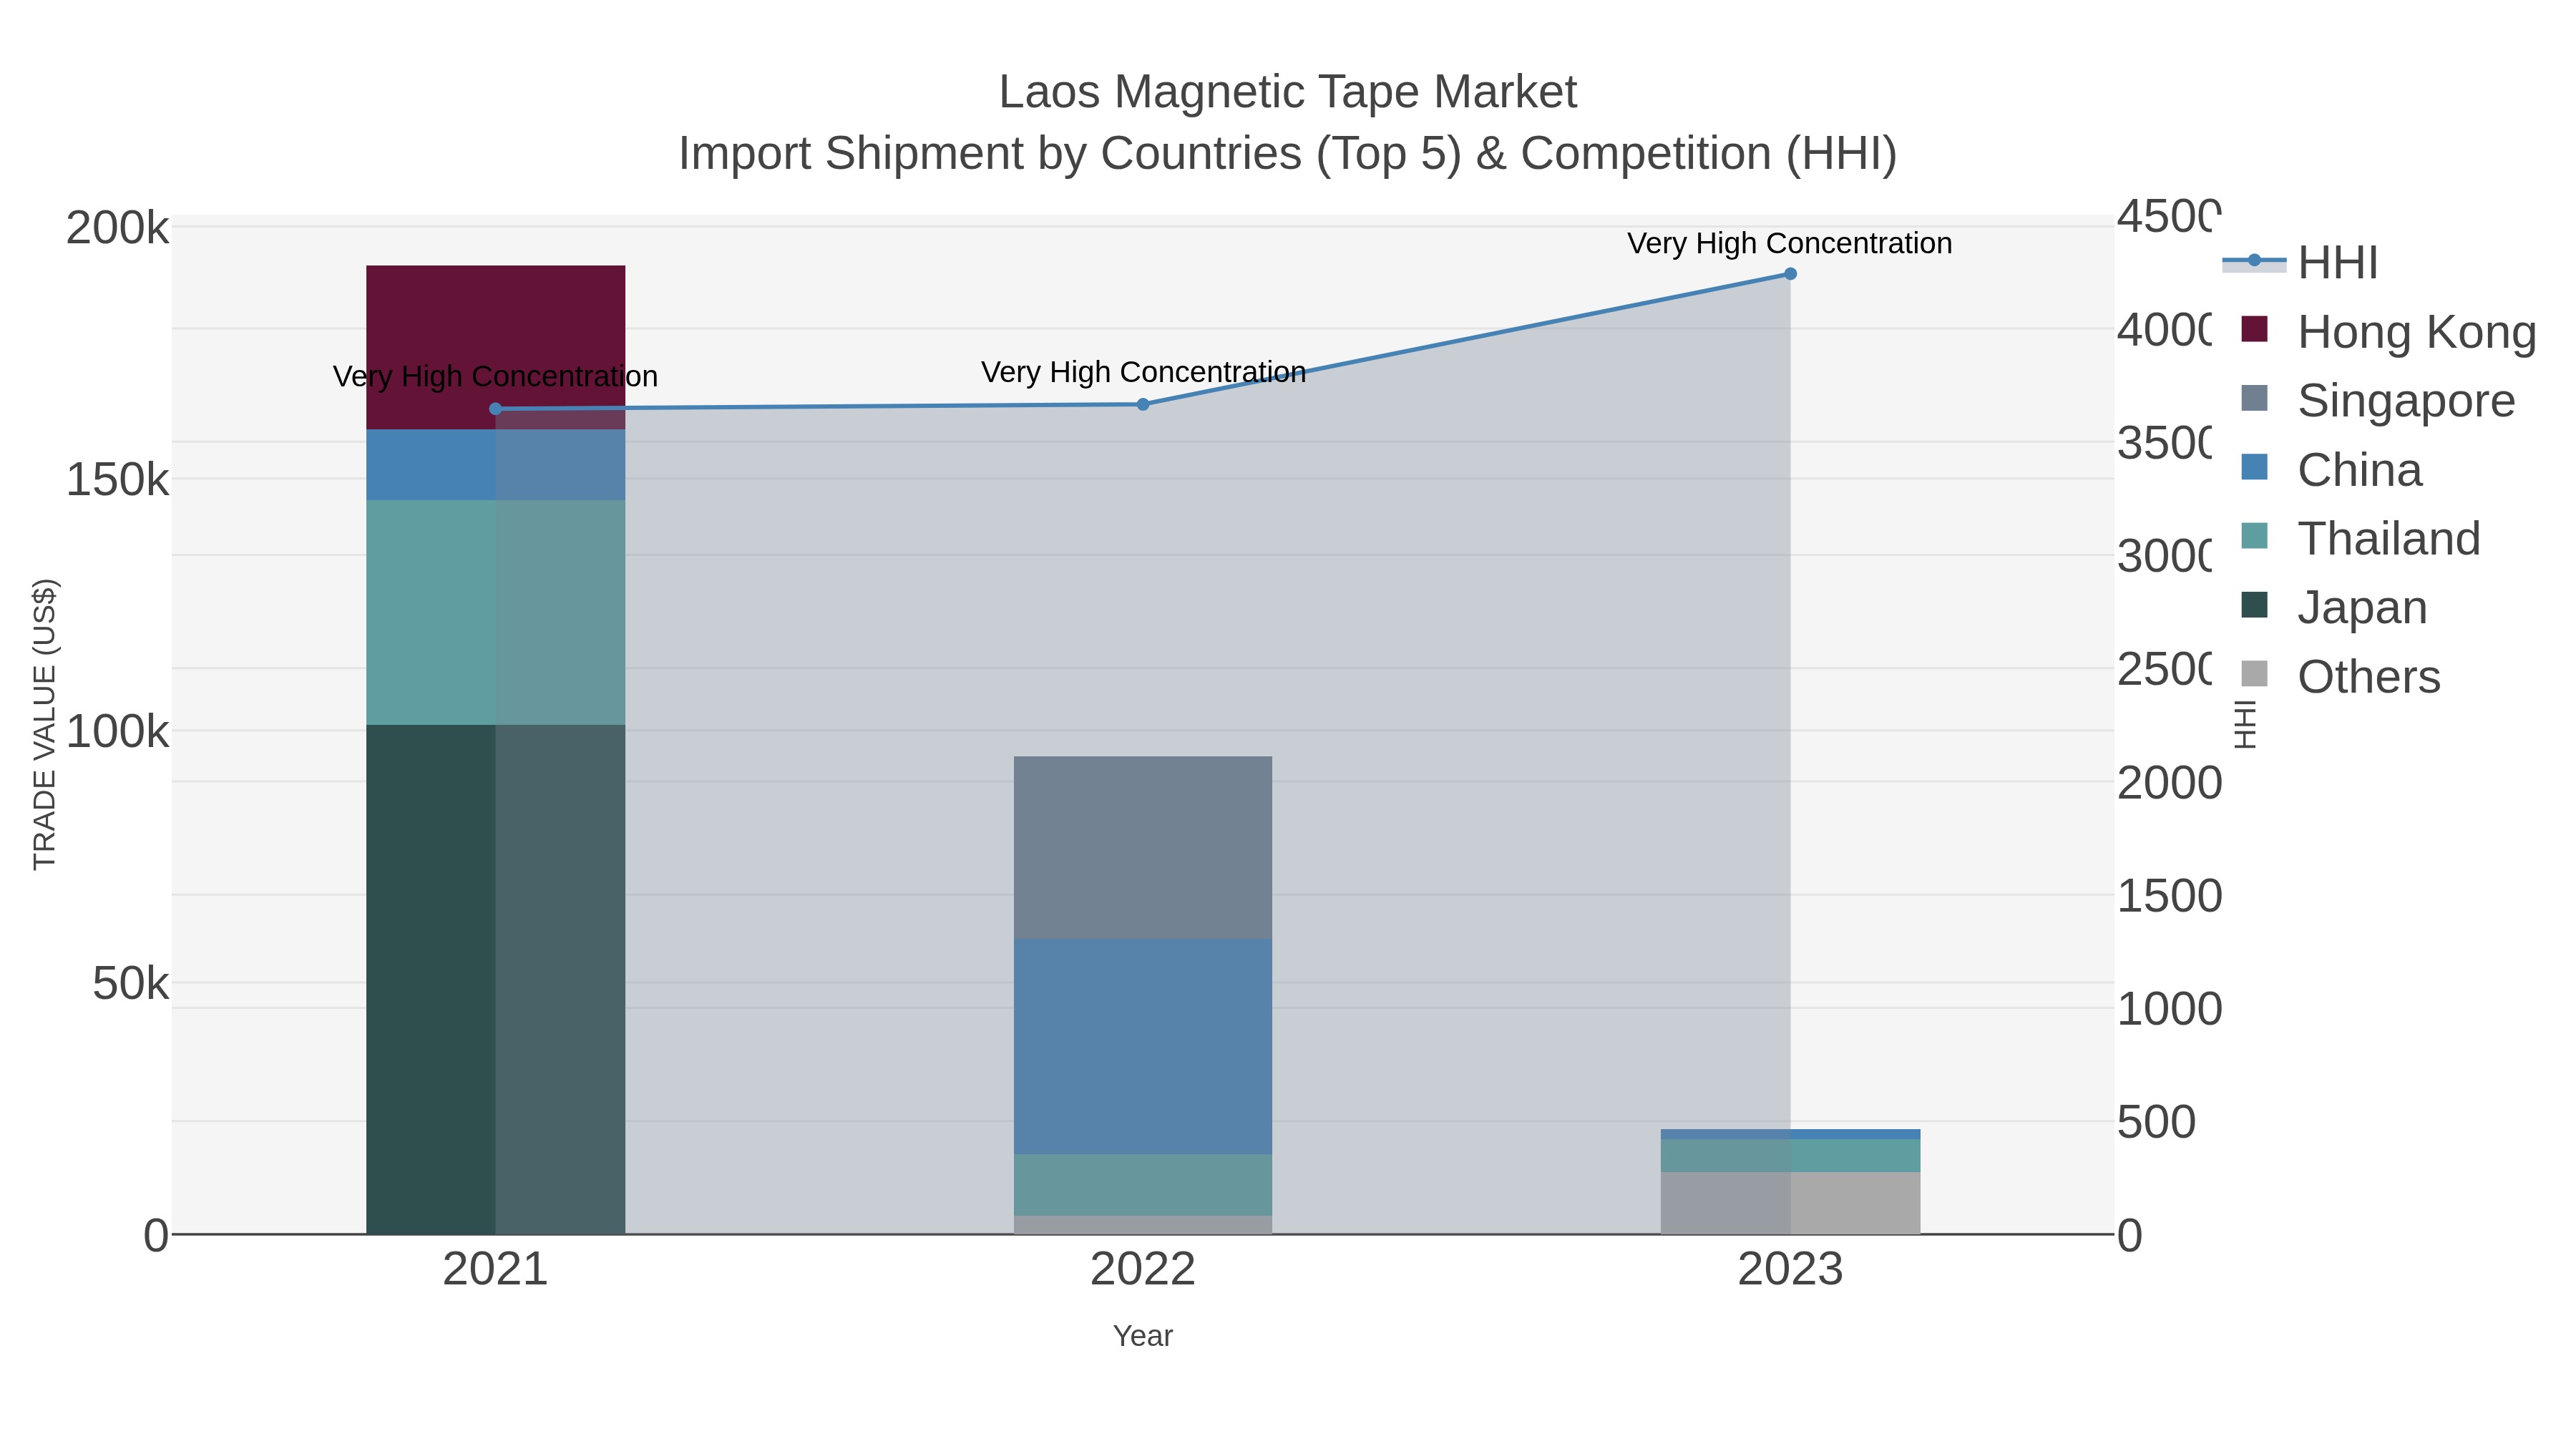Toggle Others legend entry

[x=2340, y=677]
